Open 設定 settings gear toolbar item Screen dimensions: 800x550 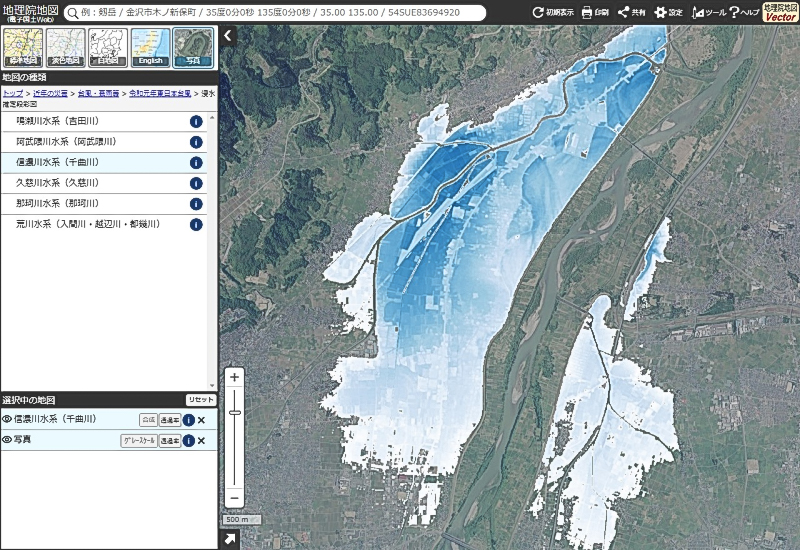pyautogui.click(x=669, y=12)
